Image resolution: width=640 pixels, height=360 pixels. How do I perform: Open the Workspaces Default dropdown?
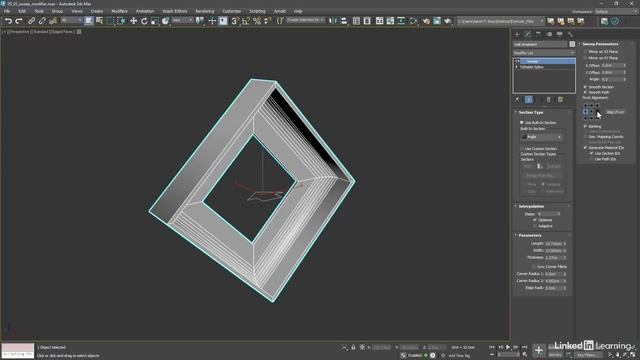pos(616,11)
